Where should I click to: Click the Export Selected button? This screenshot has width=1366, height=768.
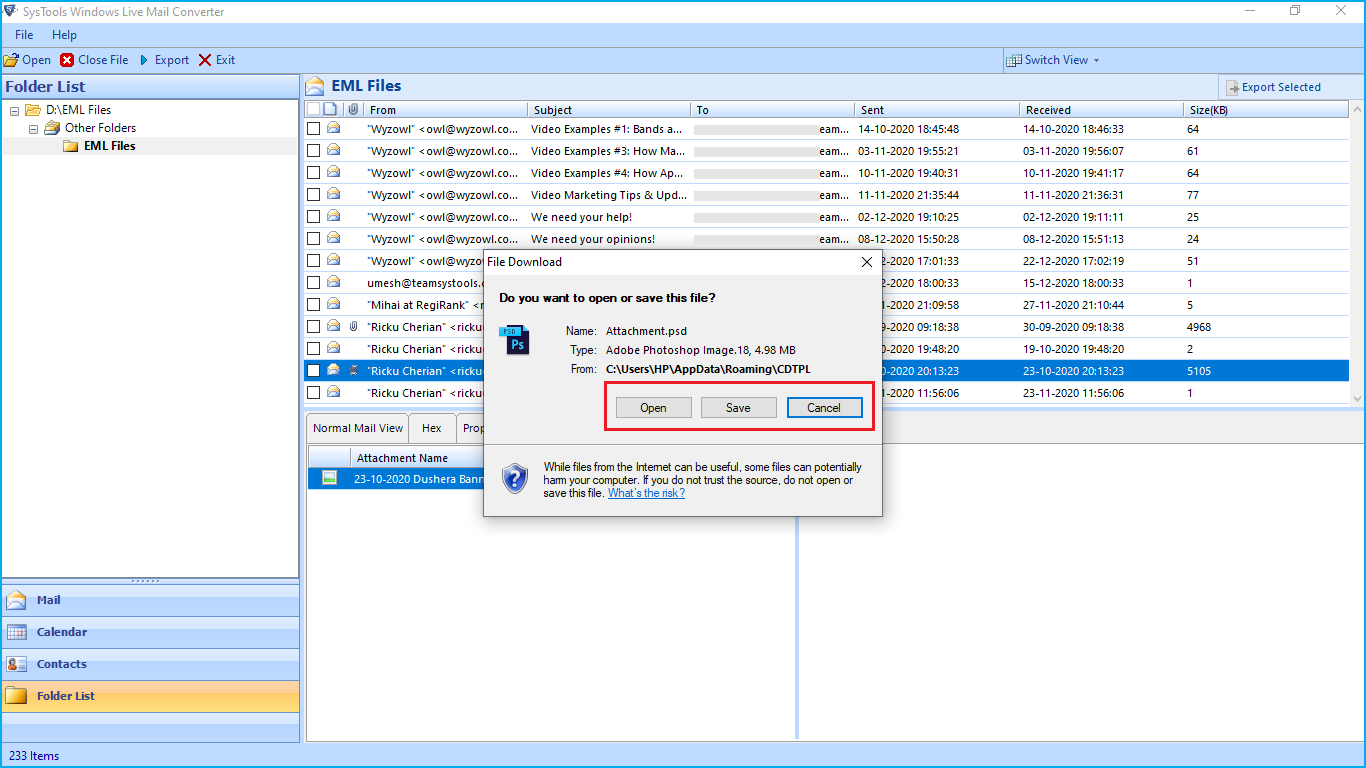click(1273, 87)
